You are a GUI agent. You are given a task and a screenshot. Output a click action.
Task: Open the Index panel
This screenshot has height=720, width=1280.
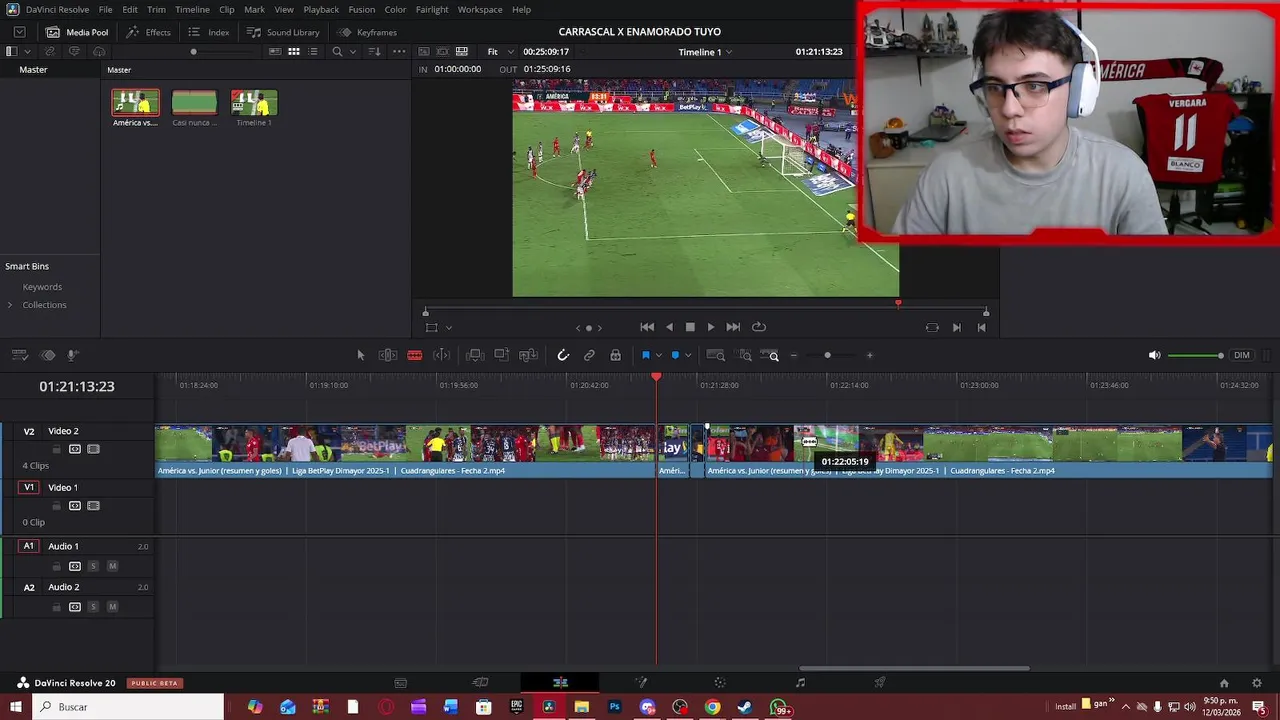(x=209, y=32)
